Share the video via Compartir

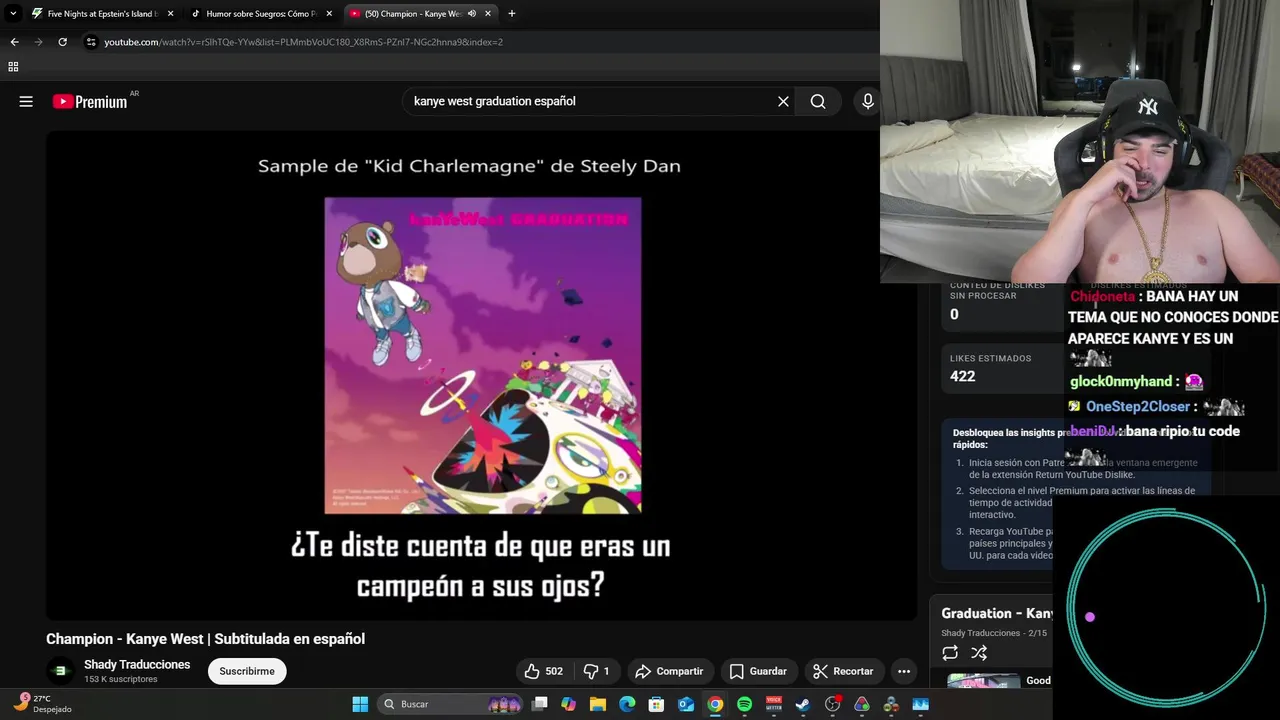669,671
